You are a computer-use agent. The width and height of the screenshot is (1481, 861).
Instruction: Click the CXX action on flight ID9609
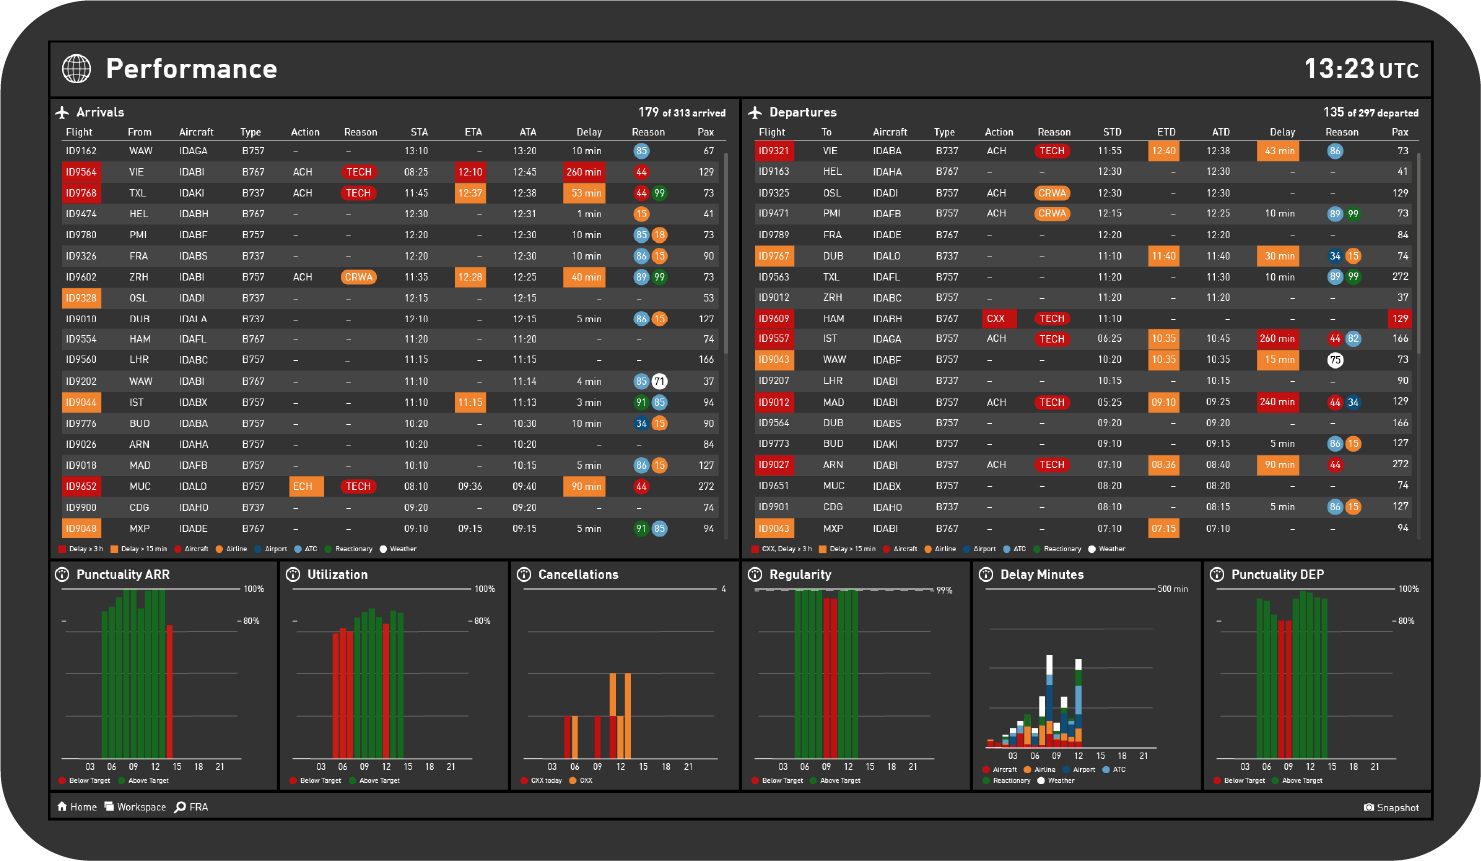(996, 319)
